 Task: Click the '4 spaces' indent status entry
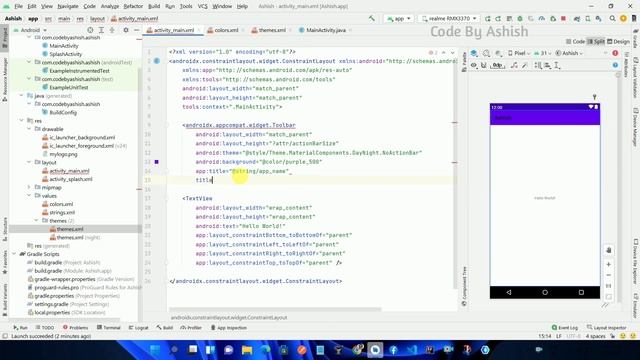596,336
